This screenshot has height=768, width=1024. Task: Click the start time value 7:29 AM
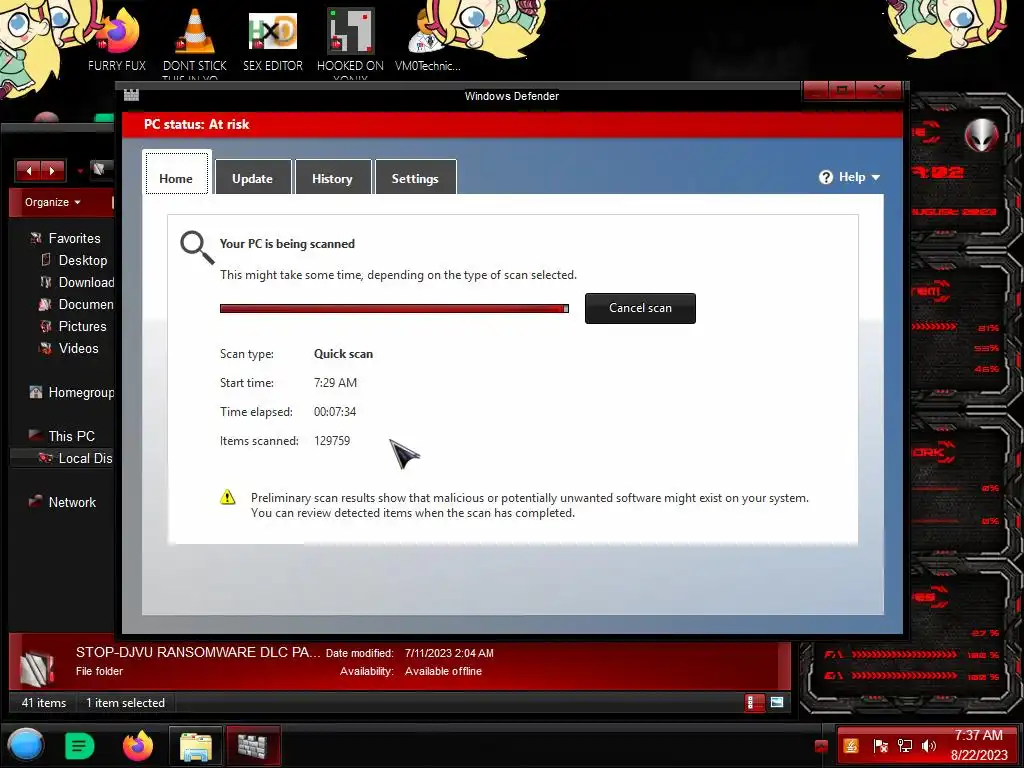335,383
